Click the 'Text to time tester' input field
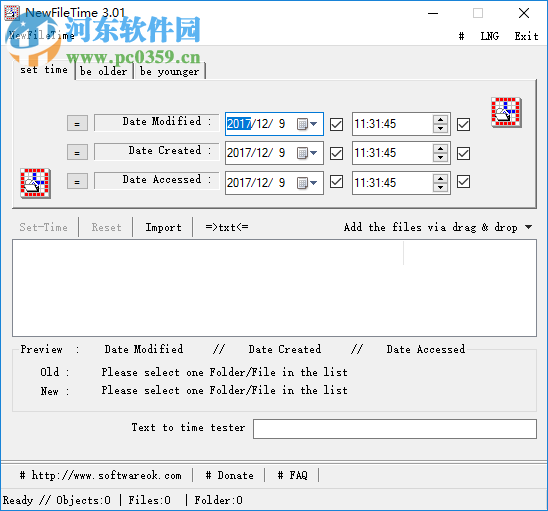548x511 pixels. point(395,429)
